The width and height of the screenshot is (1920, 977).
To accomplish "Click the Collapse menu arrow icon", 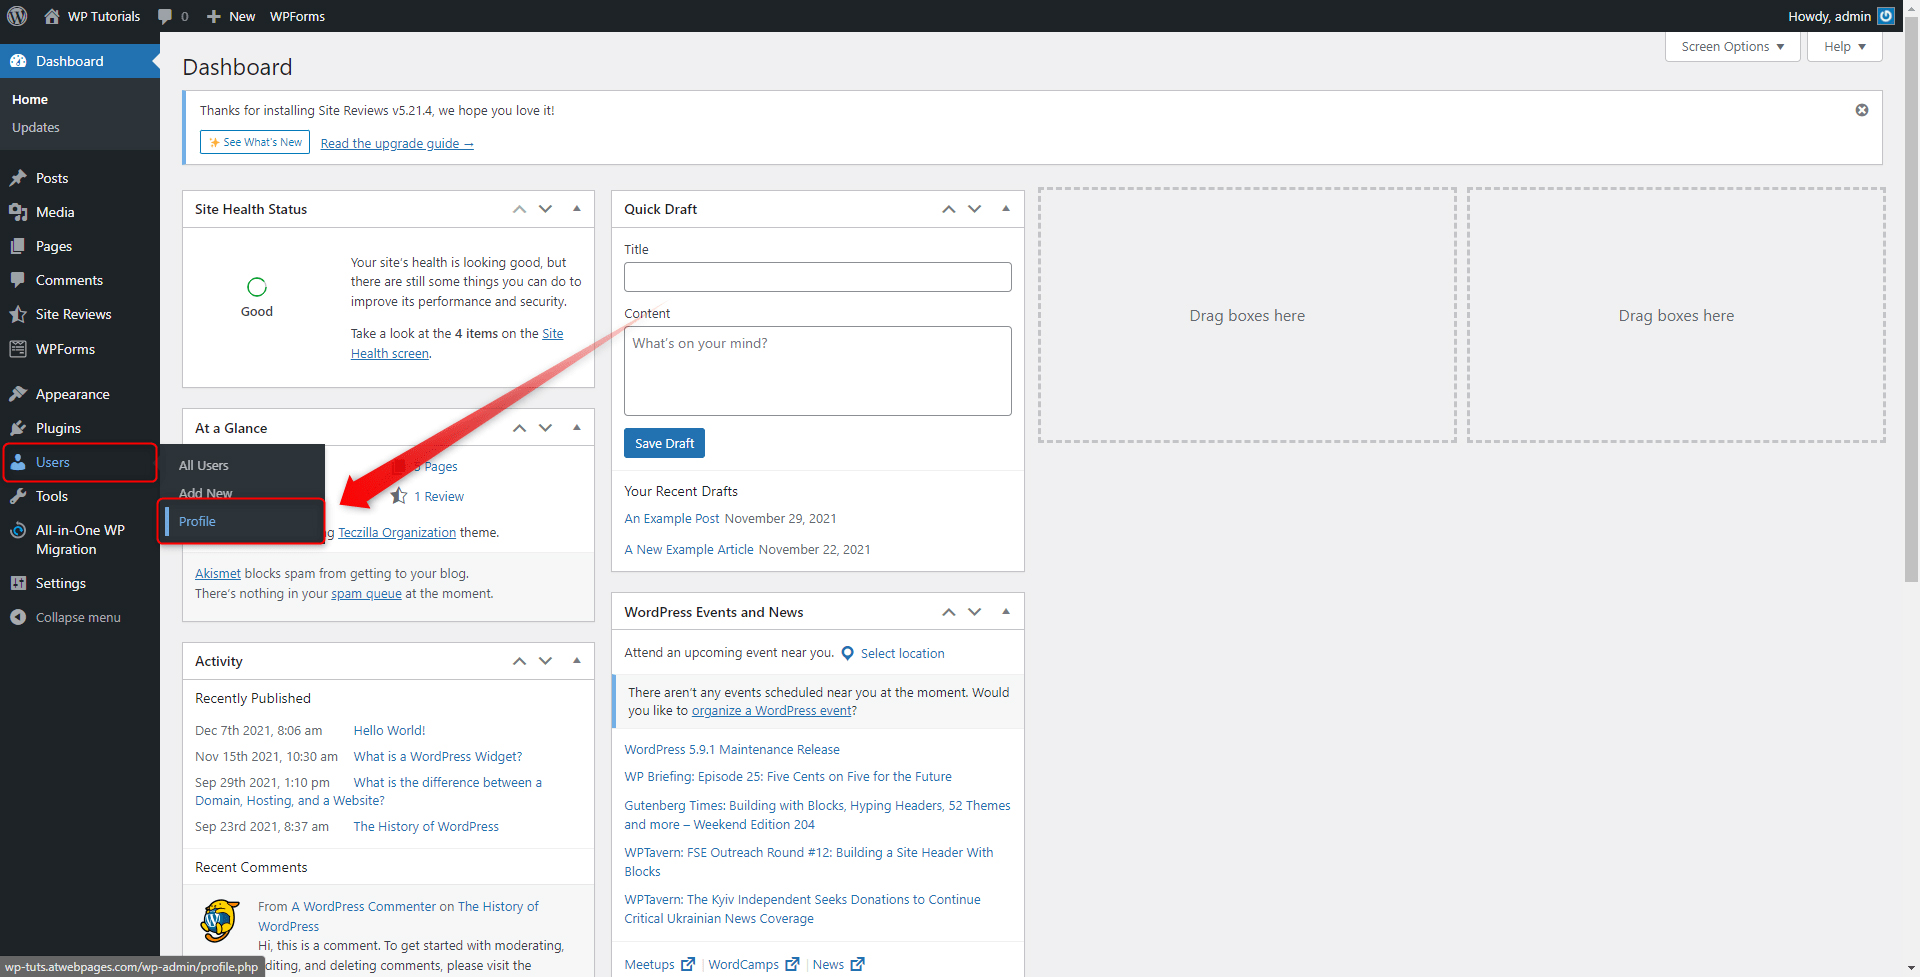I will (18, 617).
